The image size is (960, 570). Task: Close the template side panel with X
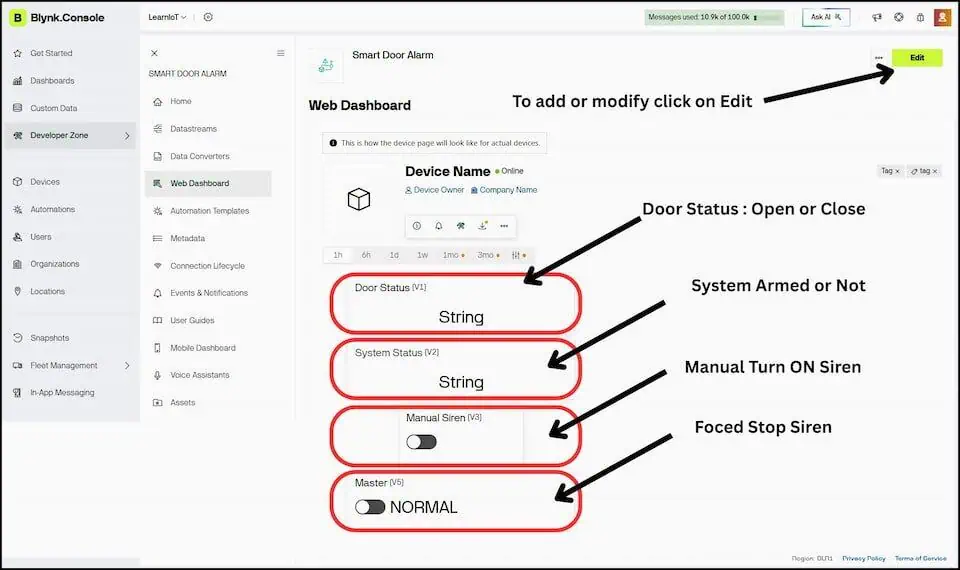pos(154,53)
